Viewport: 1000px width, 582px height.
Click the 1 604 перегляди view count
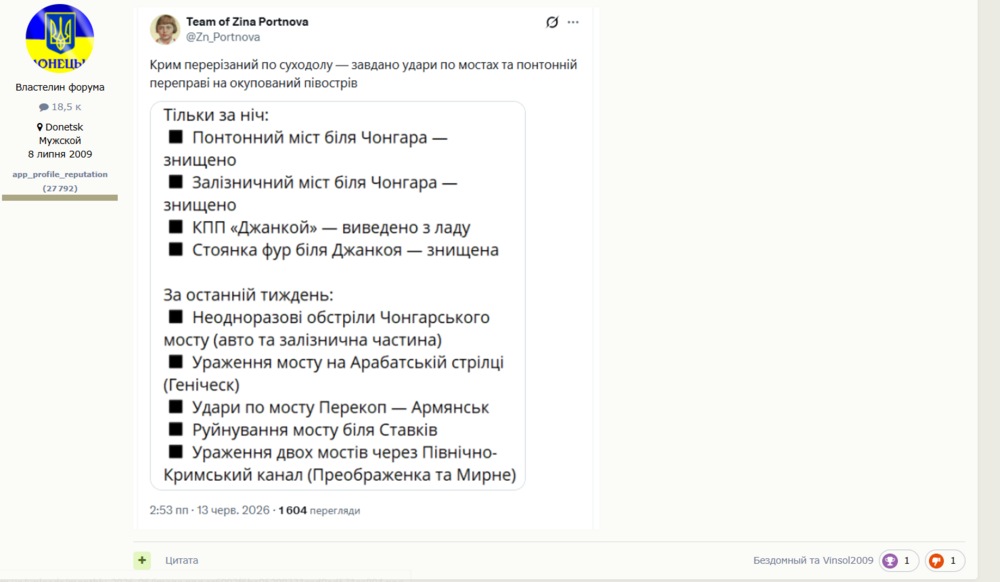pos(319,510)
